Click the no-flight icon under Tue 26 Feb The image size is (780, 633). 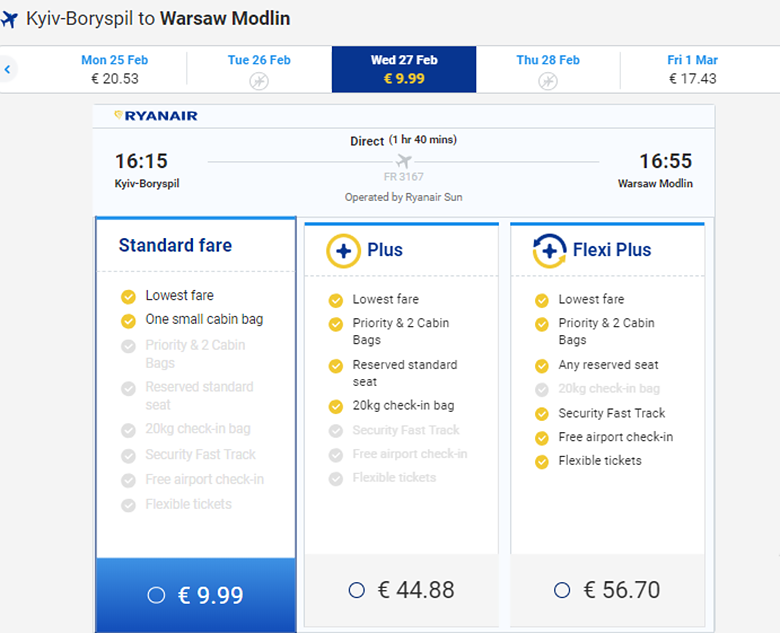click(259, 81)
